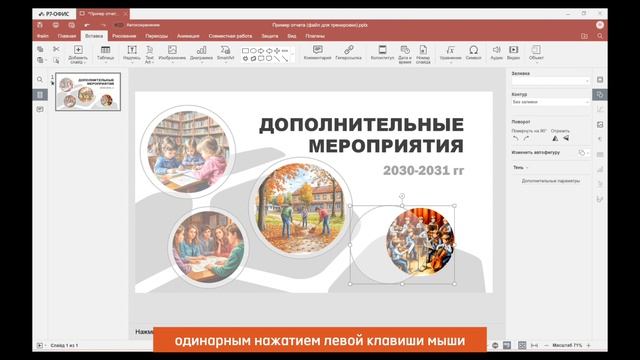
Task: Select slide 1 thumbnail in panel
Action: coord(88,92)
